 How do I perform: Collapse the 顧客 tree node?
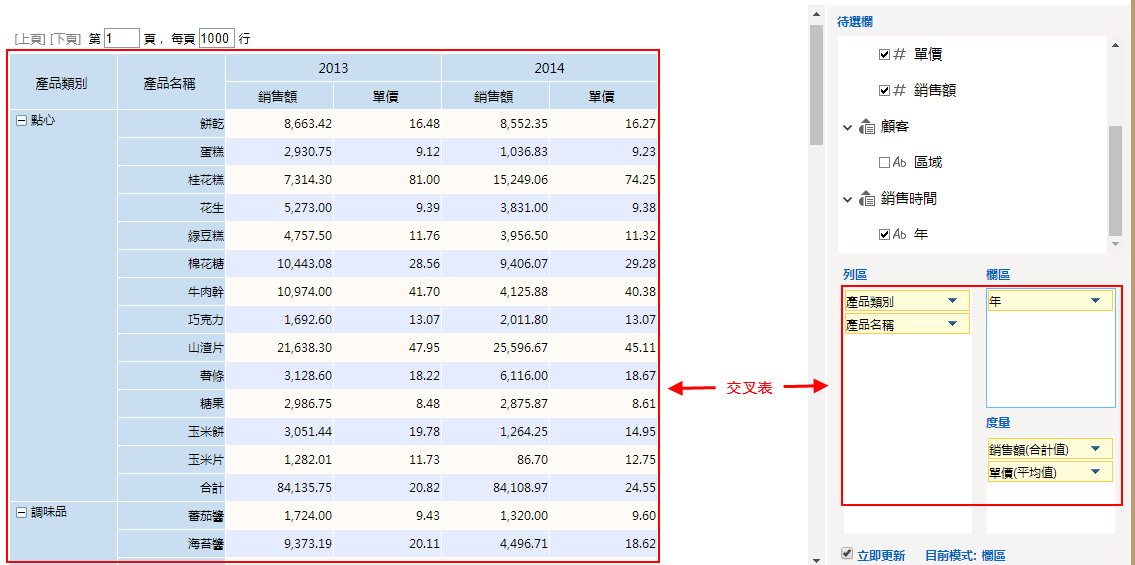click(x=848, y=127)
